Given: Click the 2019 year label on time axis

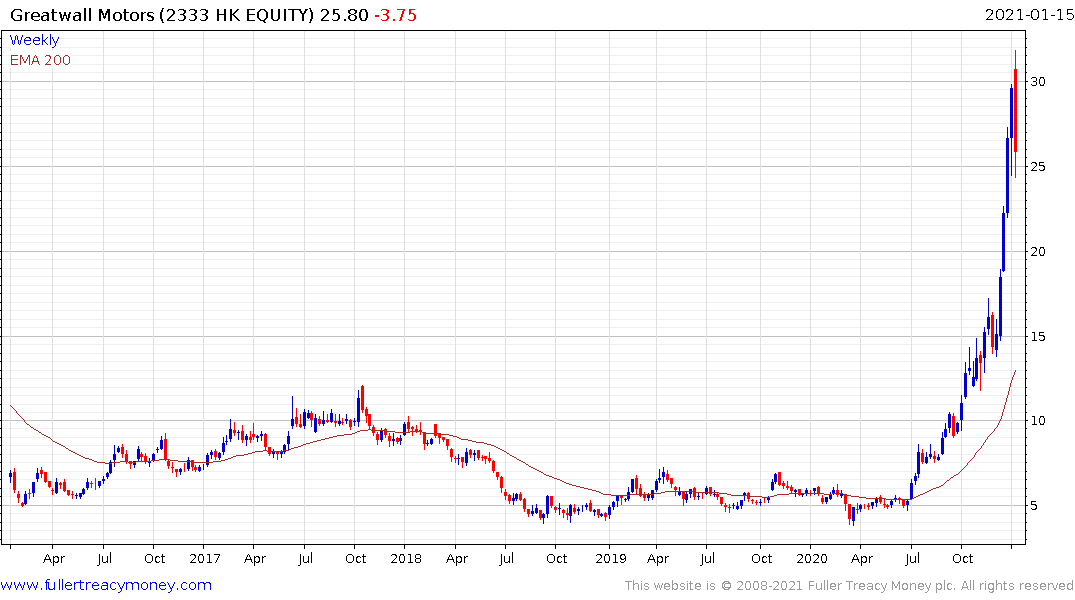Looking at the screenshot, I should tap(611, 559).
